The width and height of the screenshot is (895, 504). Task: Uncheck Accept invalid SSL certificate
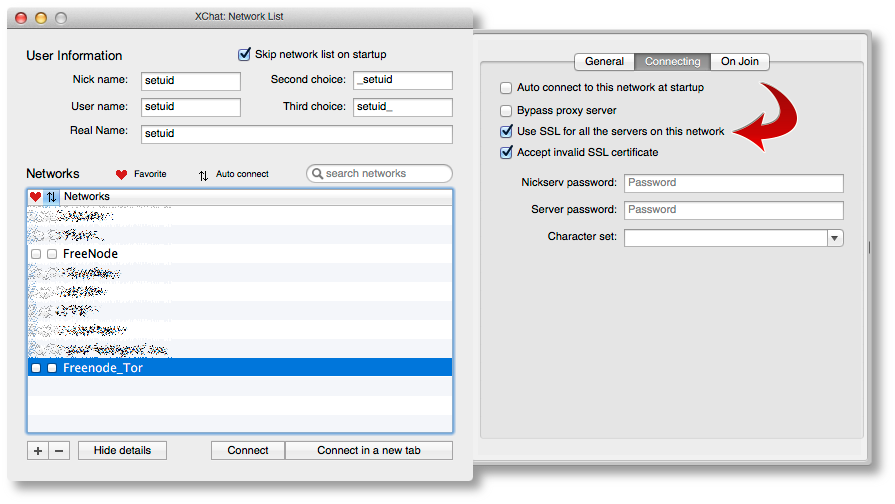[506, 152]
